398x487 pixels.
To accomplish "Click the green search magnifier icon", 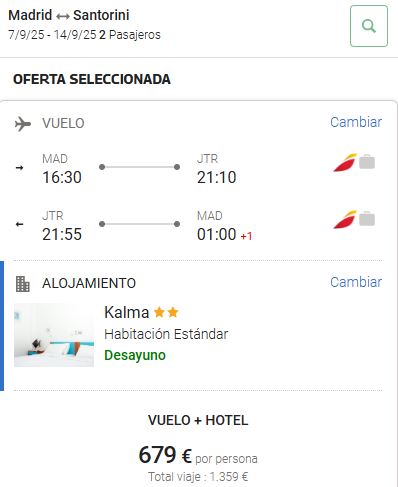I will (369, 26).
